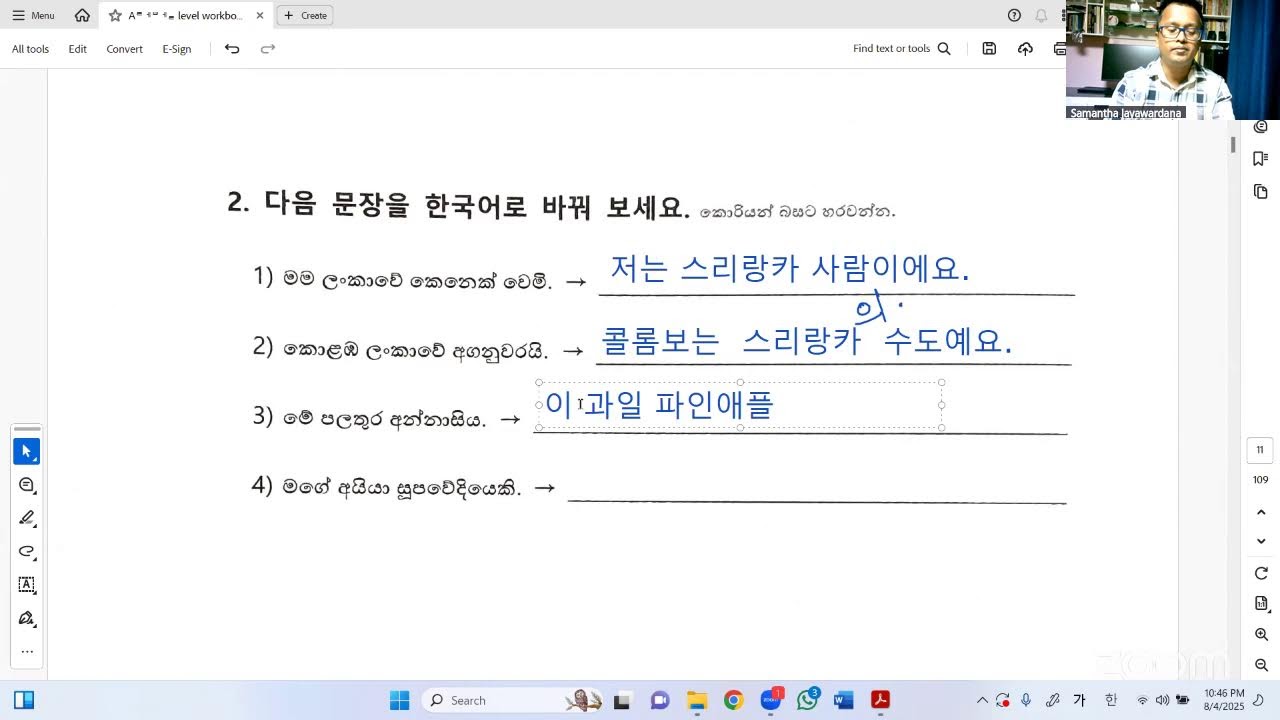Viewport: 1280px width, 720px height.
Task: Open Wi-Fi network settings tray icon
Action: 1143,700
